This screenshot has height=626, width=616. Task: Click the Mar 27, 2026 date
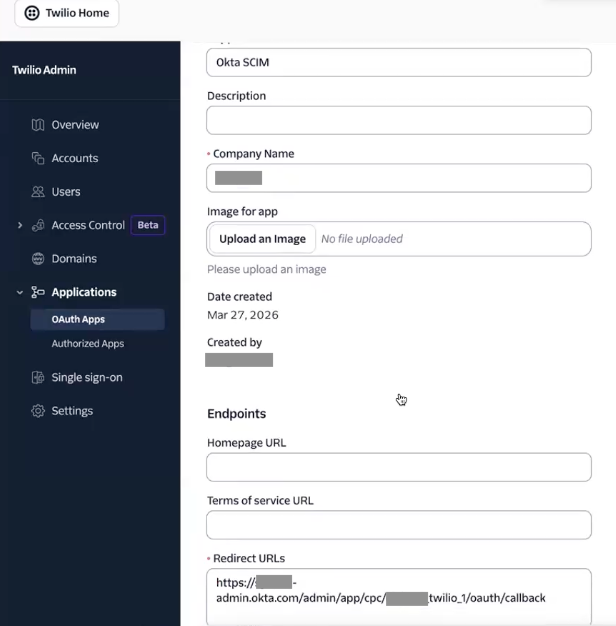[243, 315]
